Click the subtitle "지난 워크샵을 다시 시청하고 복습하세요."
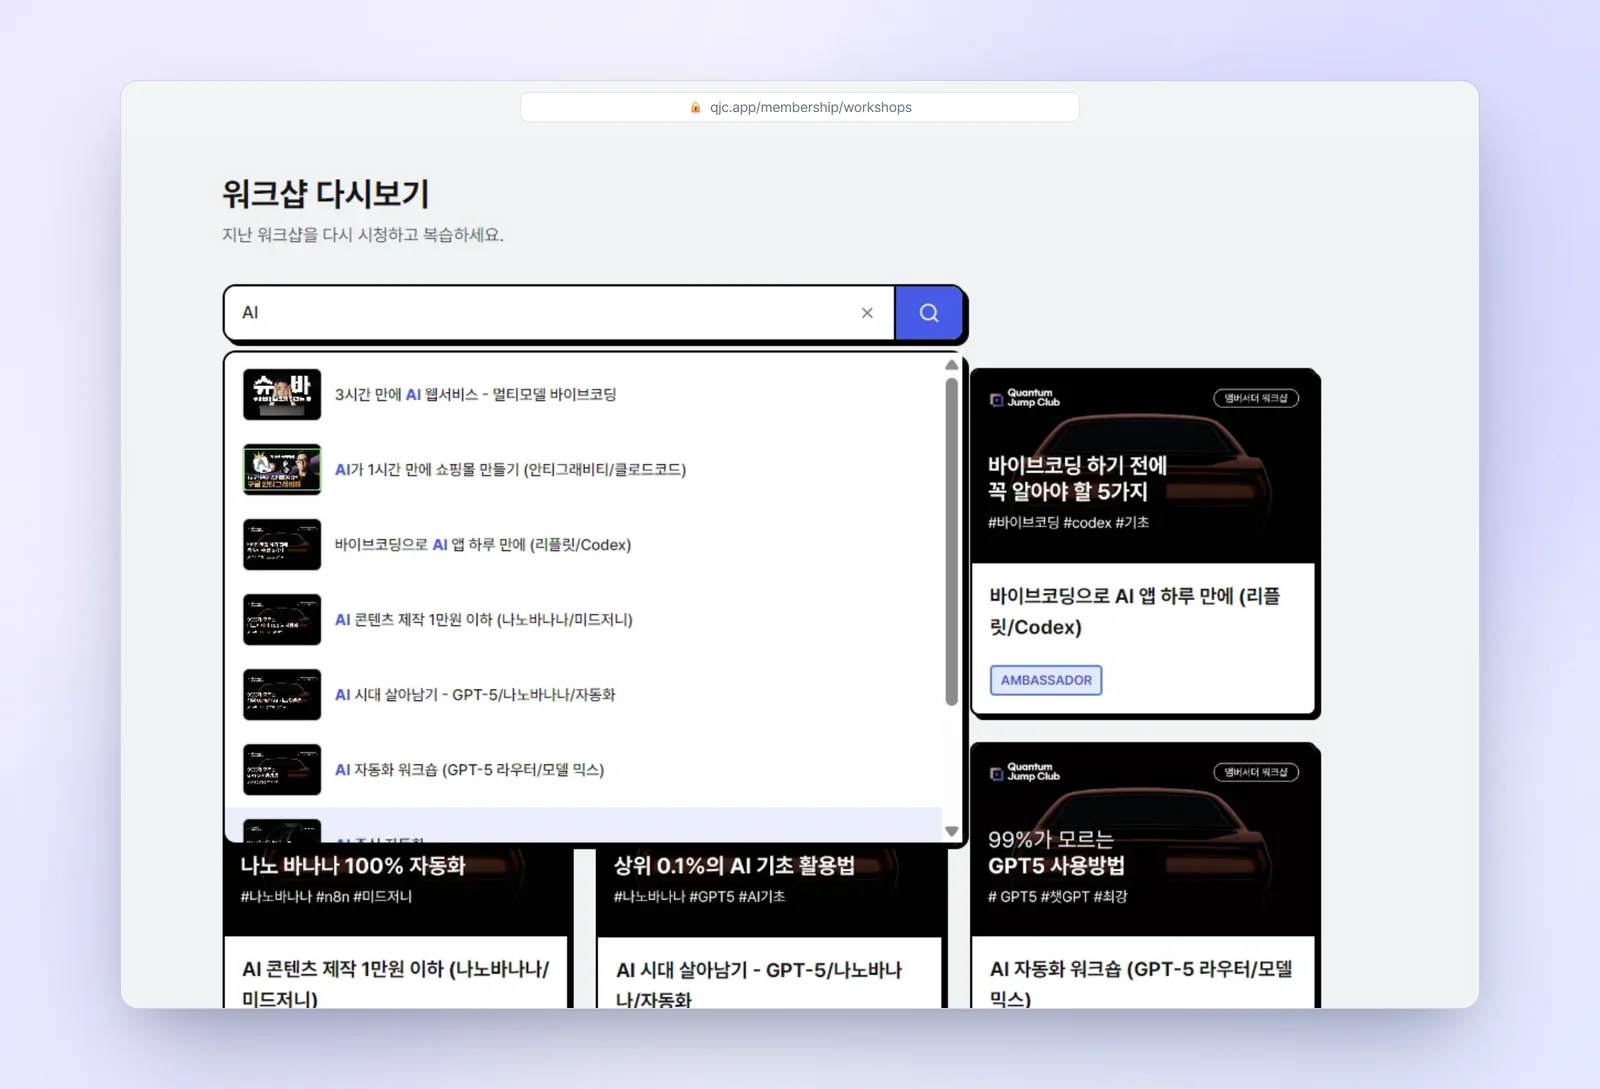1600x1089 pixels. click(363, 235)
